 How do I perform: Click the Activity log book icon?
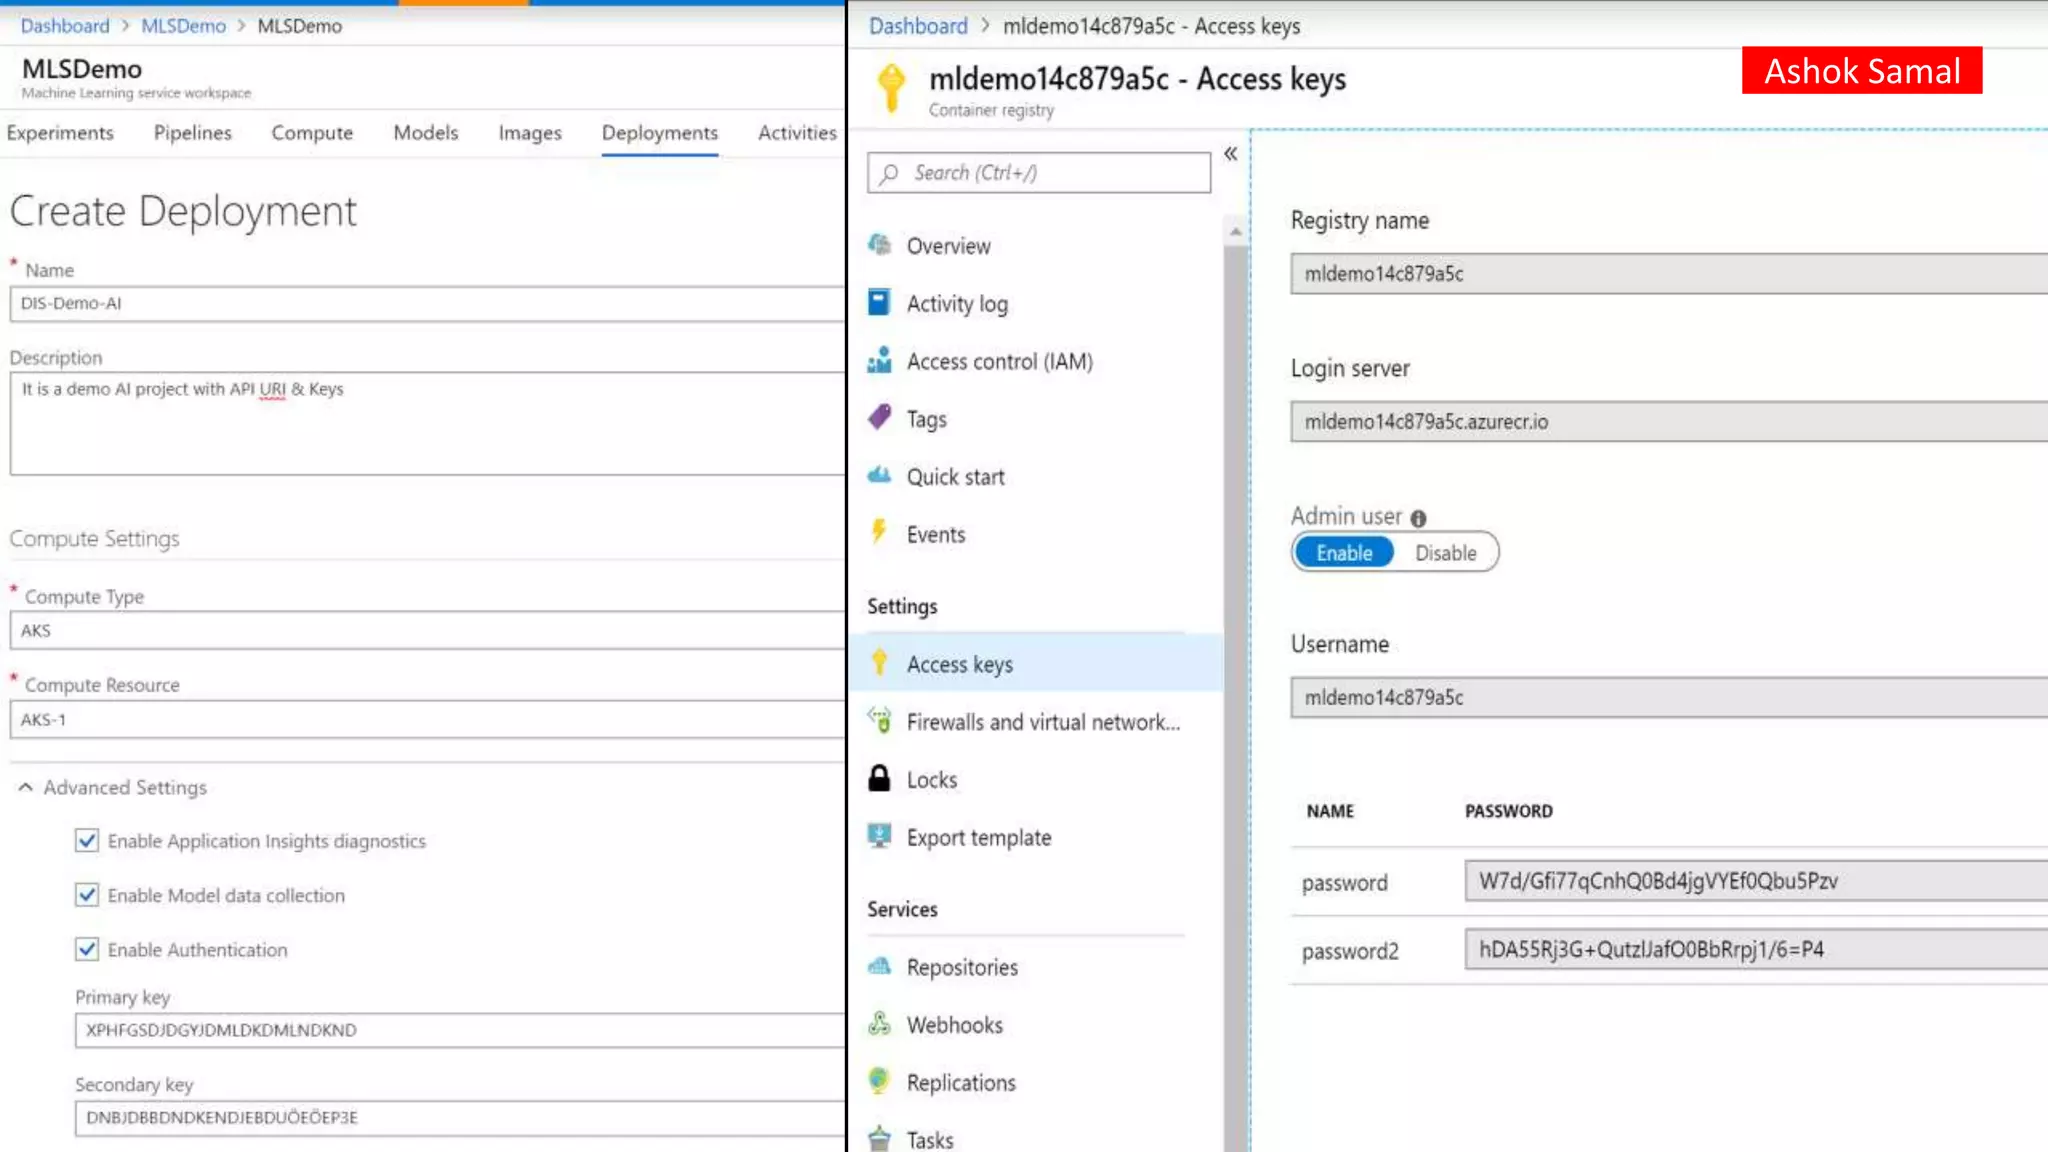[x=879, y=303]
